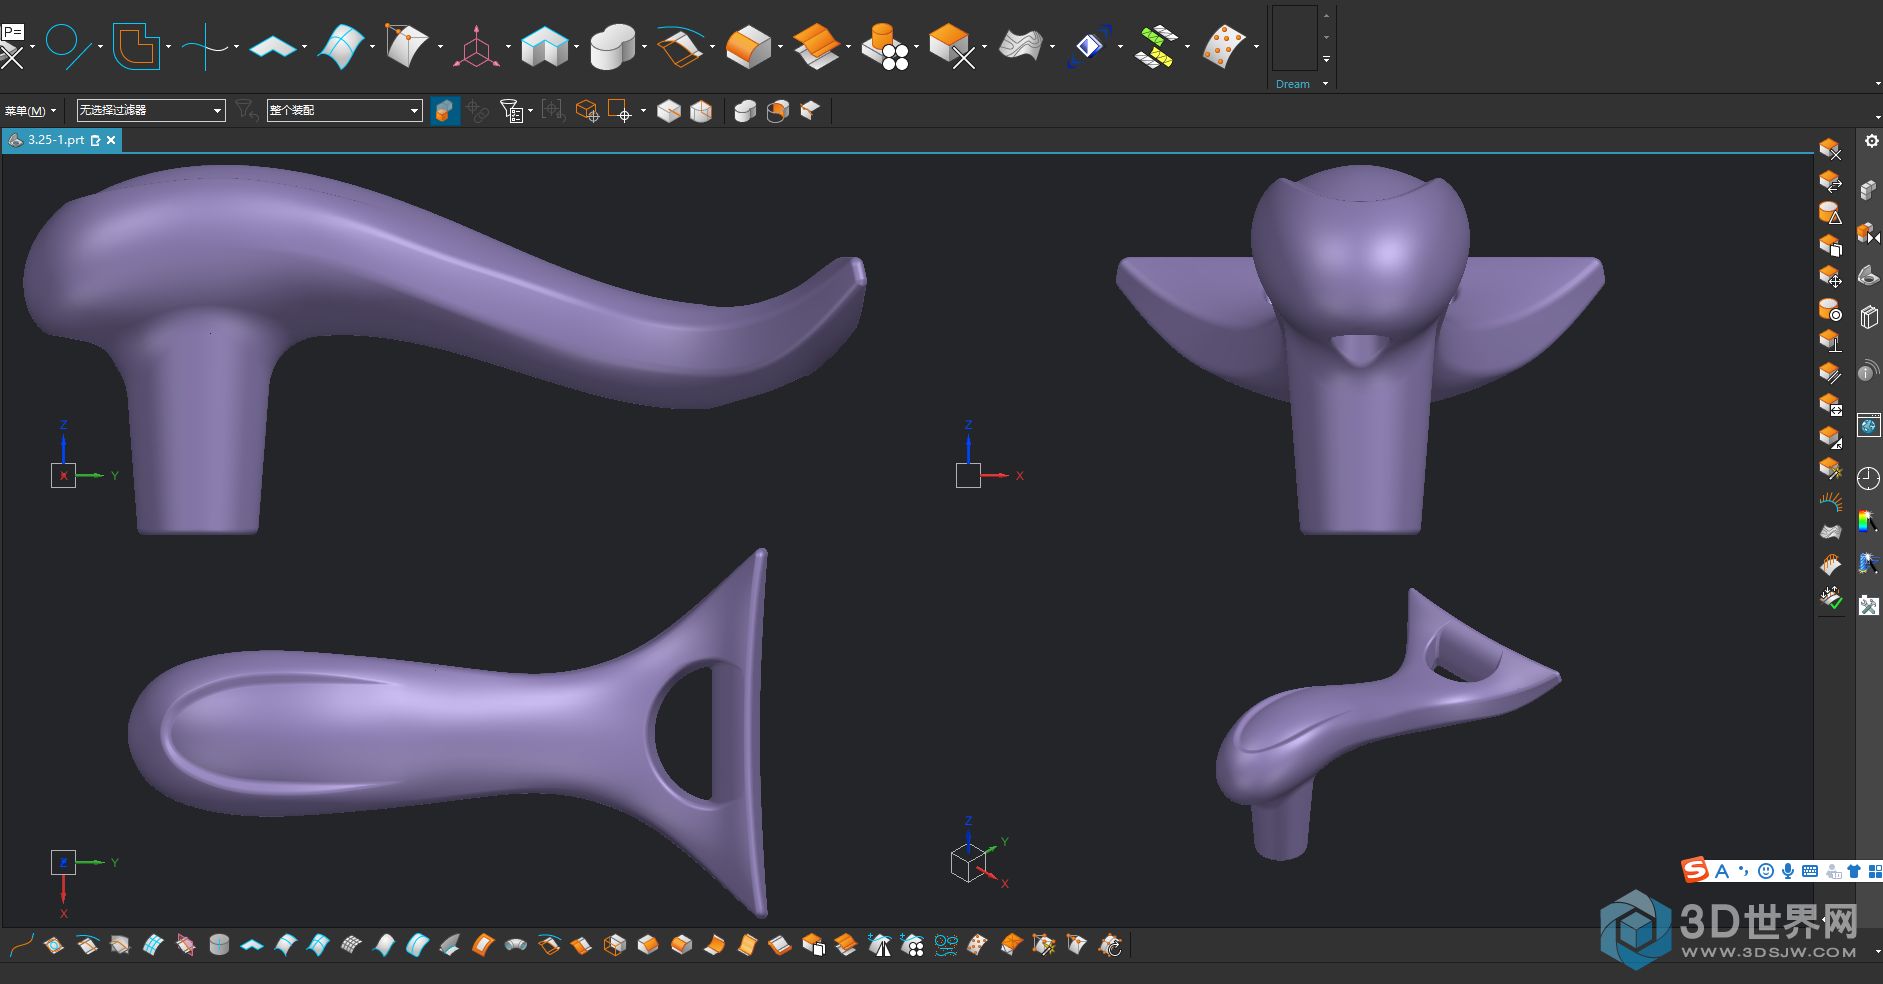Select the flat planar surface tool
Viewport: 1883px width, 984px height.
tap(272, 47)
